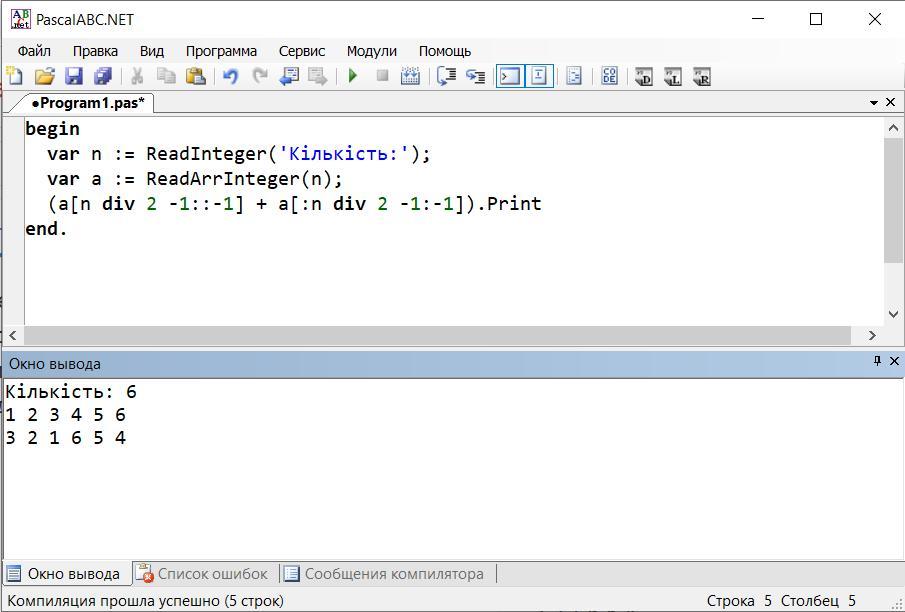This screenshot has height=612, width=905.
Task: Click the Строка 5 status indicator
Action: pos(739,601)
